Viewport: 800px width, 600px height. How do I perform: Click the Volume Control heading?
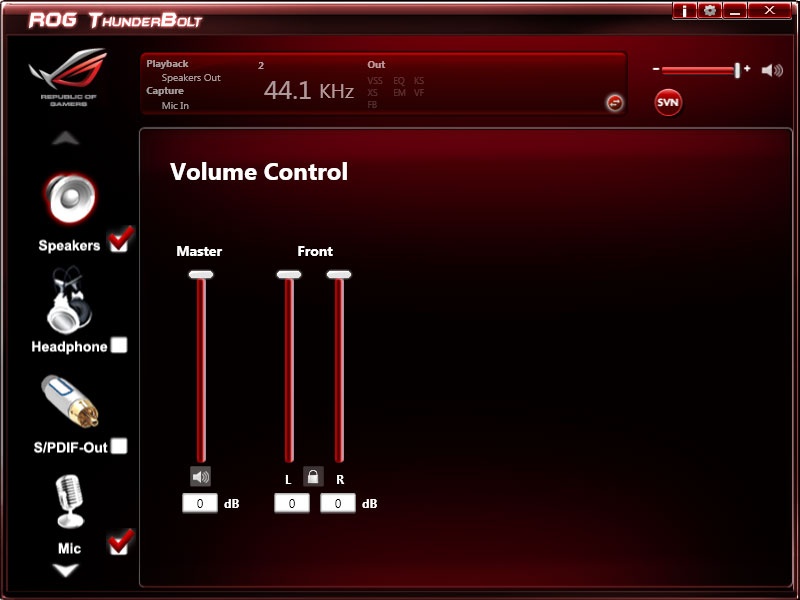click(x=259, y=171)
